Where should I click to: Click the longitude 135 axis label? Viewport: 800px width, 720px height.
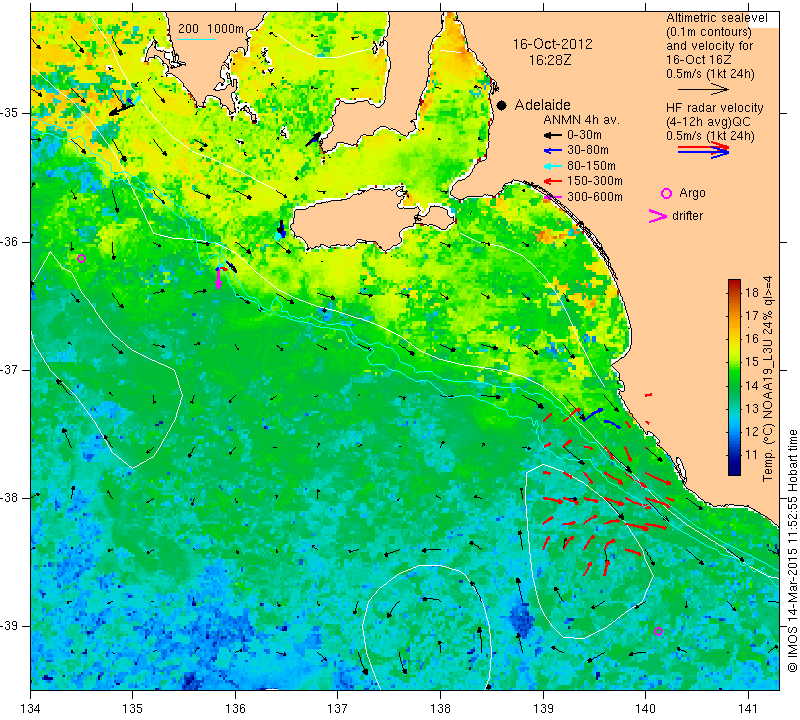(133, 708)
